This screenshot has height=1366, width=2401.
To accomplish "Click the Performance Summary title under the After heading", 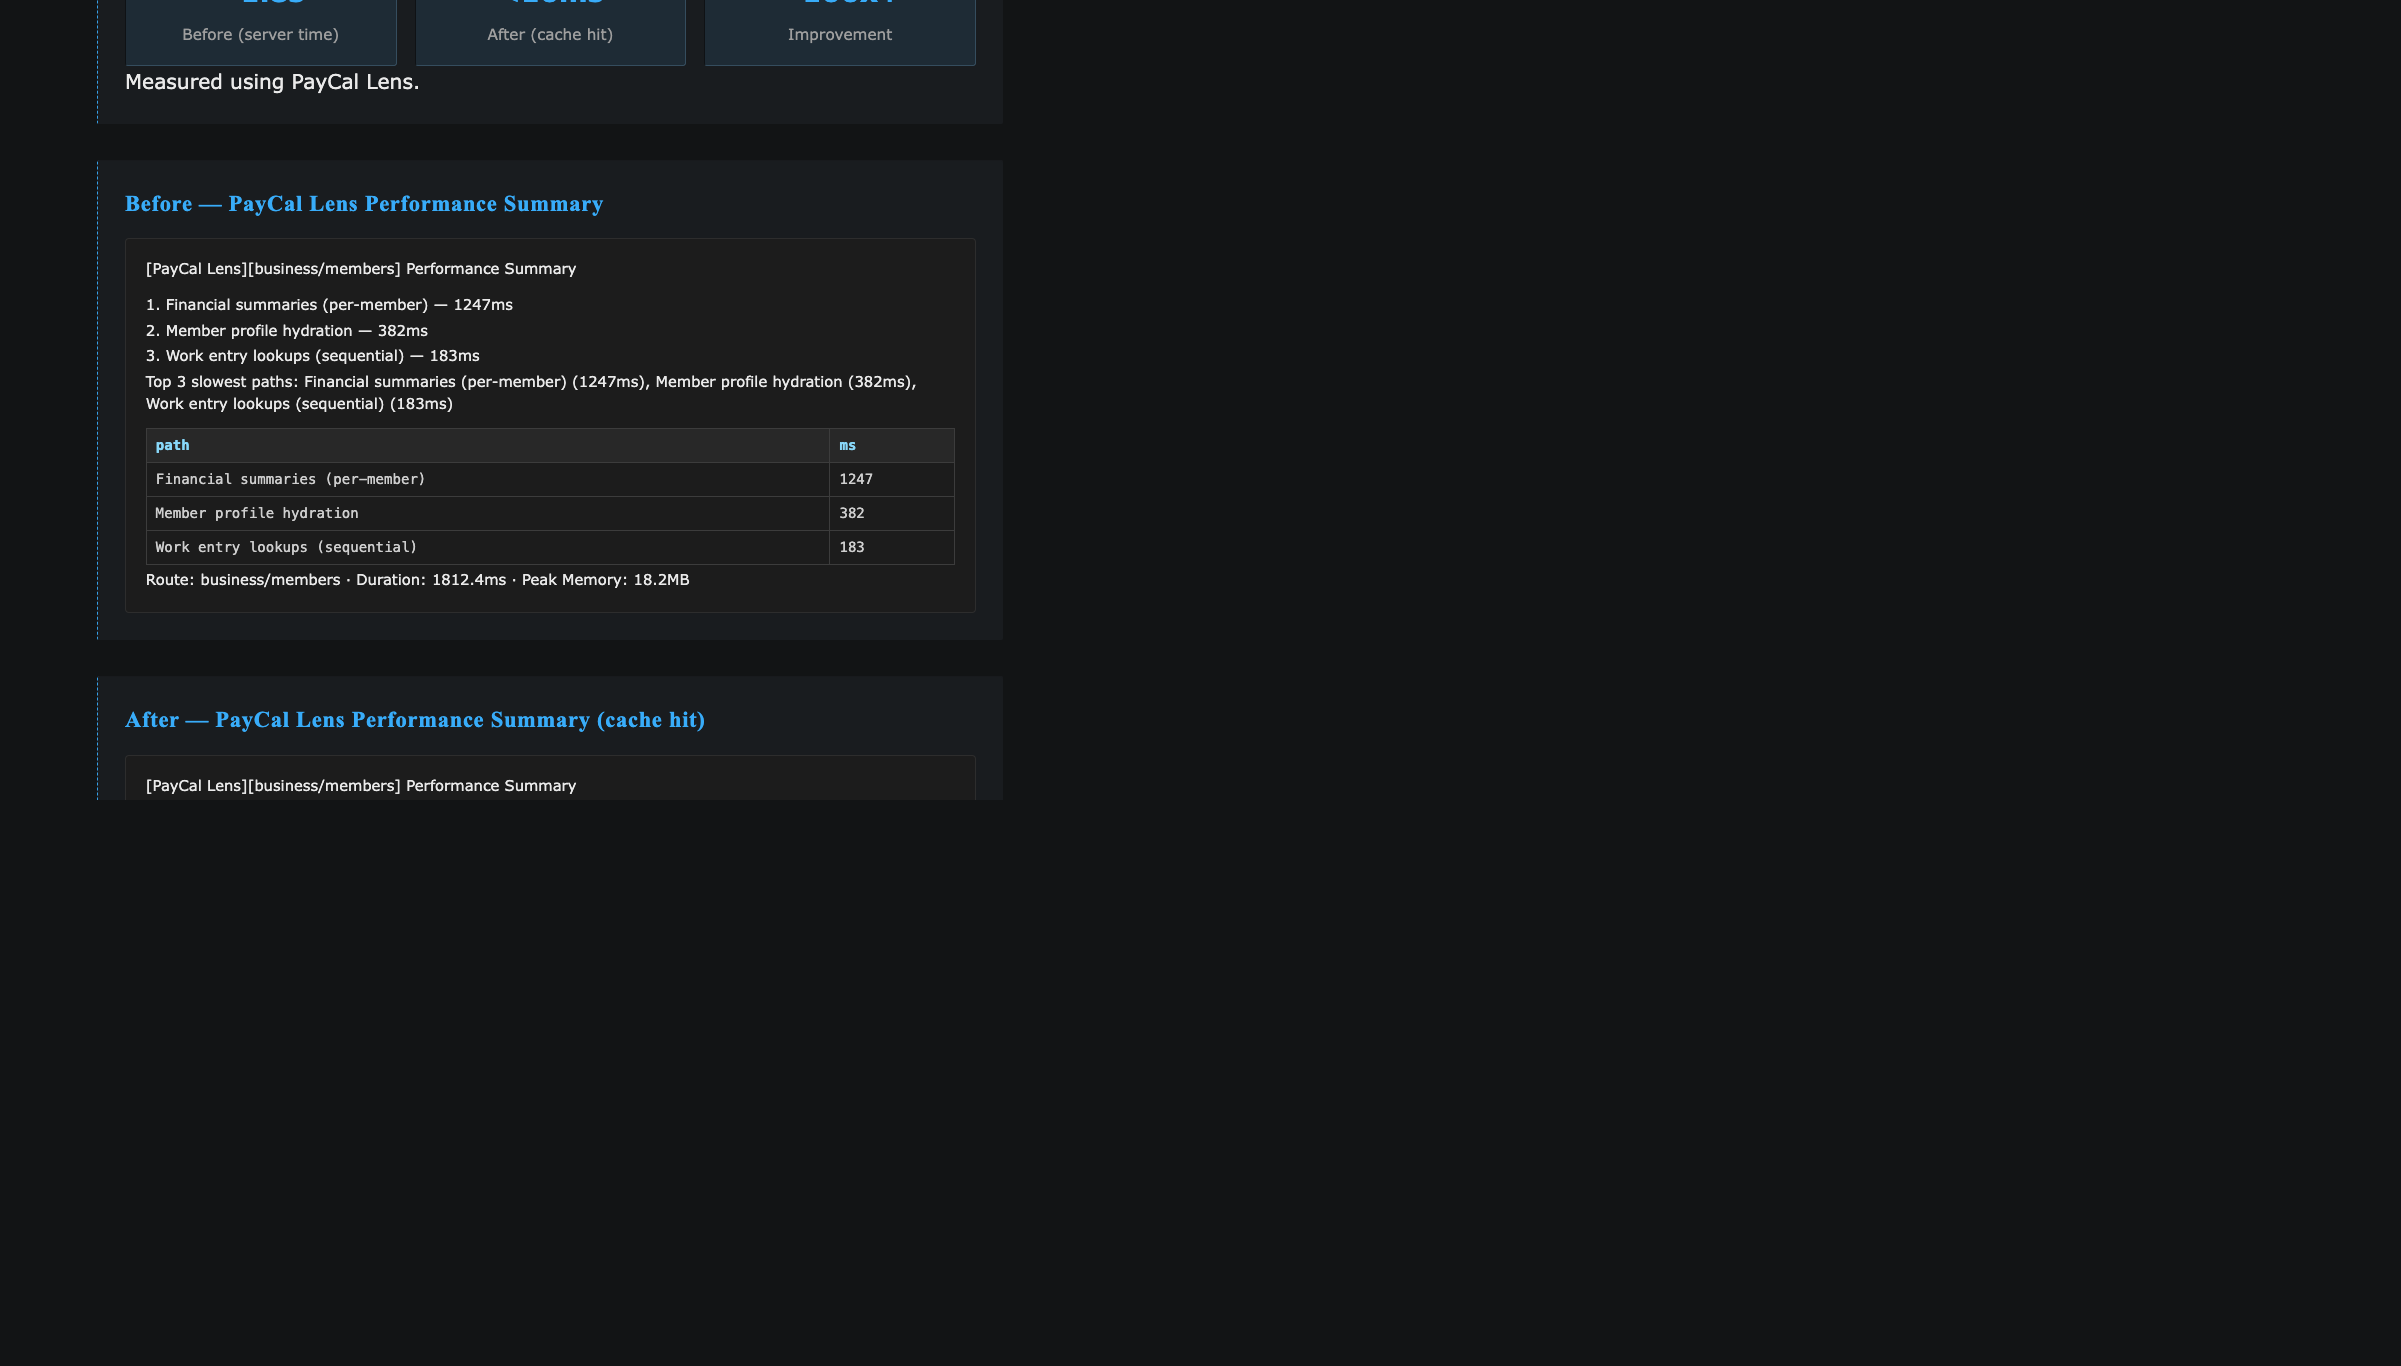I will pyautogui.click(x=361, y=786).
